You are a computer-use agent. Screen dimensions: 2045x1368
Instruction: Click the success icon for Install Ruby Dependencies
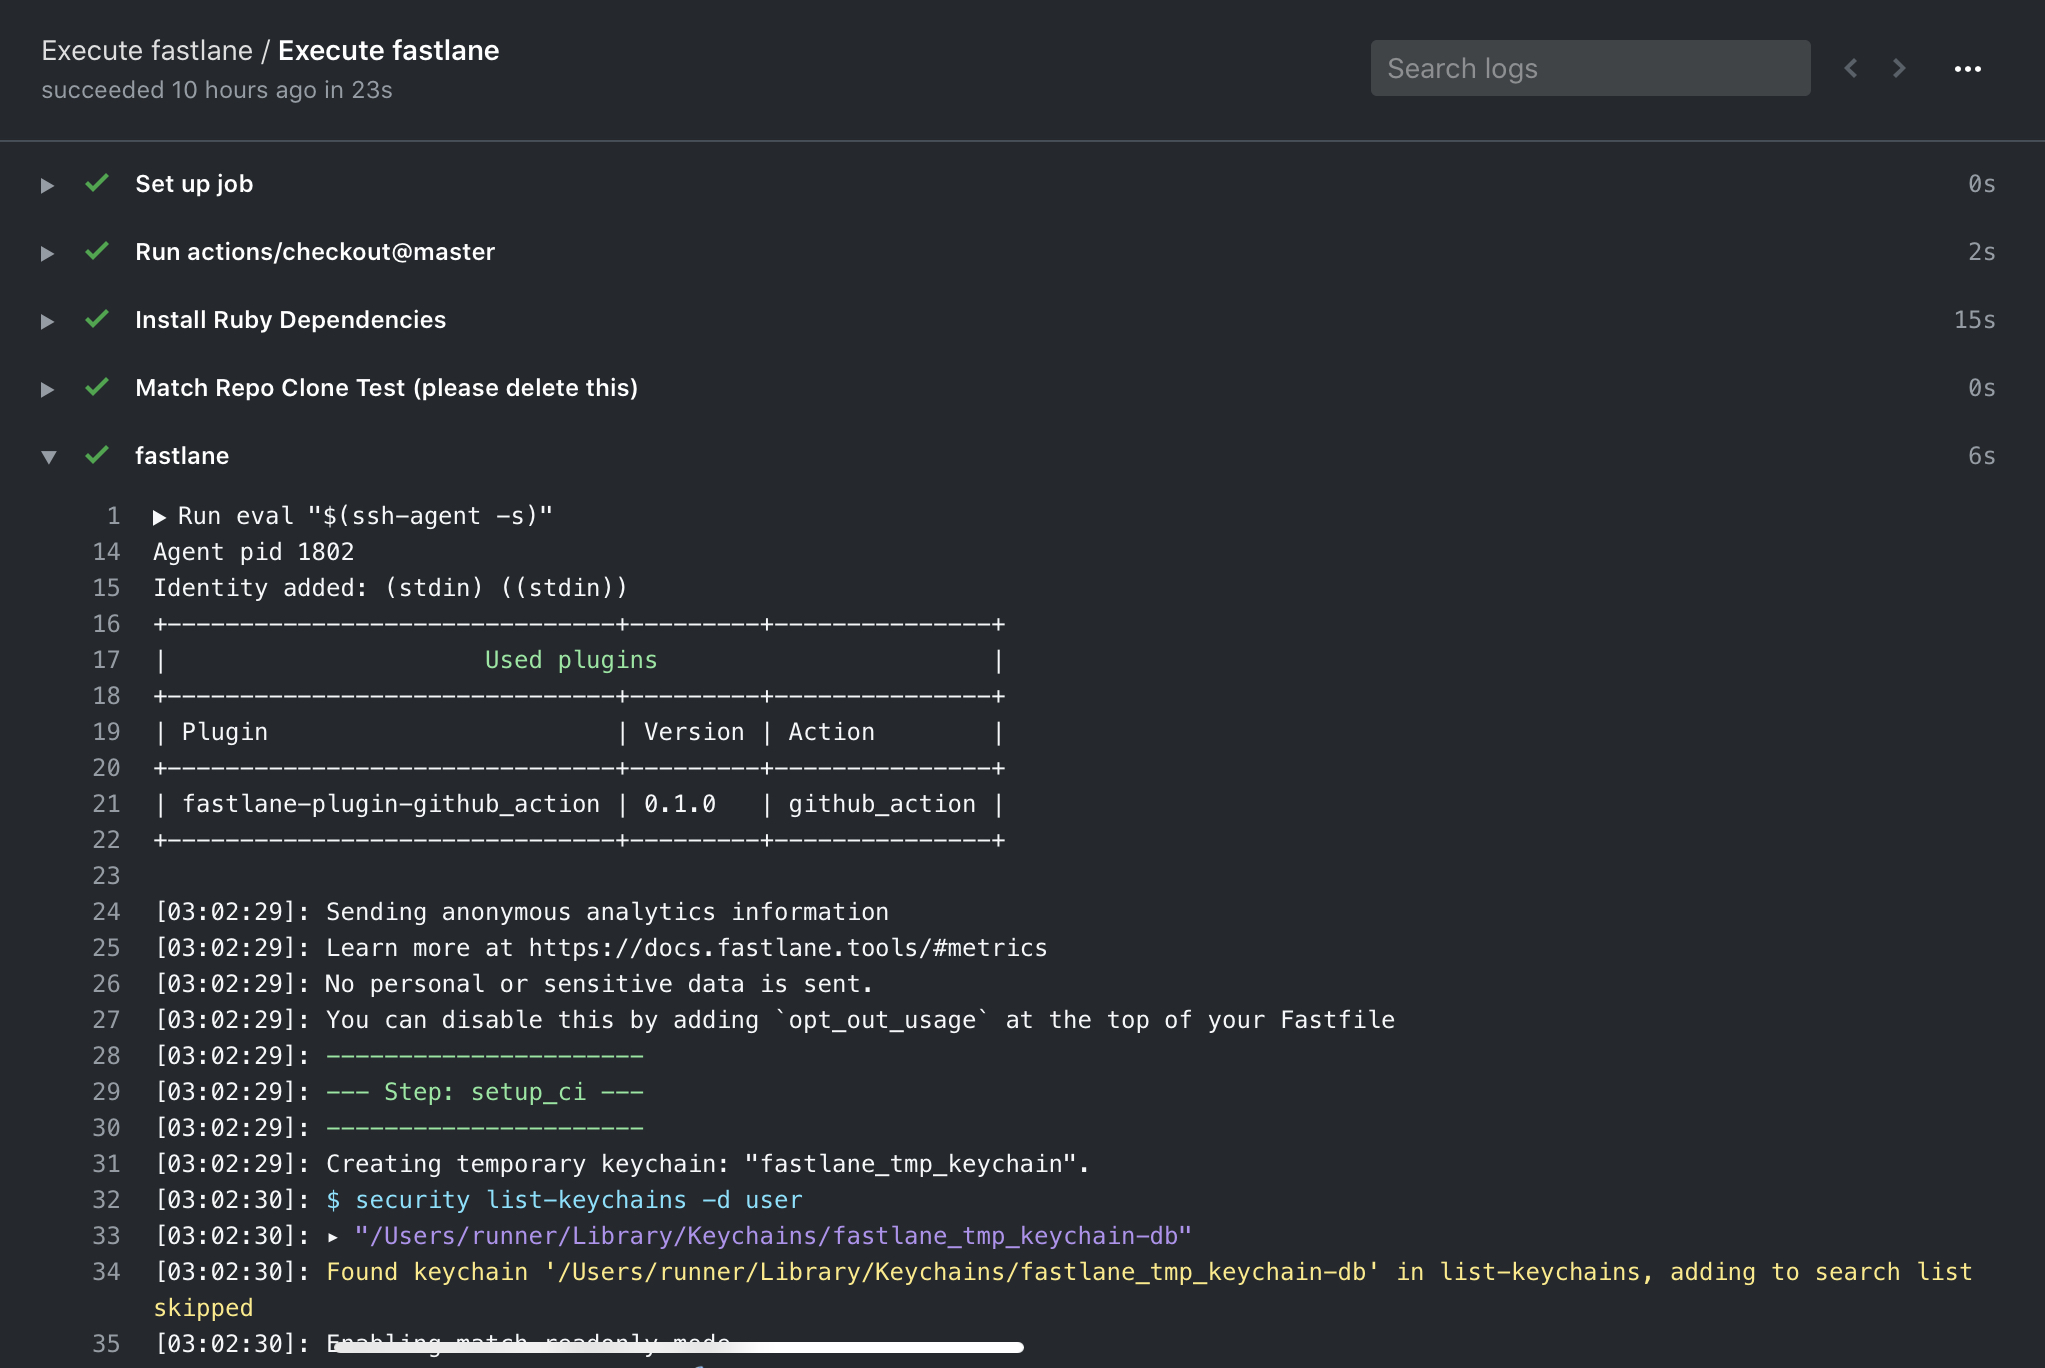(x=95, y=319)
